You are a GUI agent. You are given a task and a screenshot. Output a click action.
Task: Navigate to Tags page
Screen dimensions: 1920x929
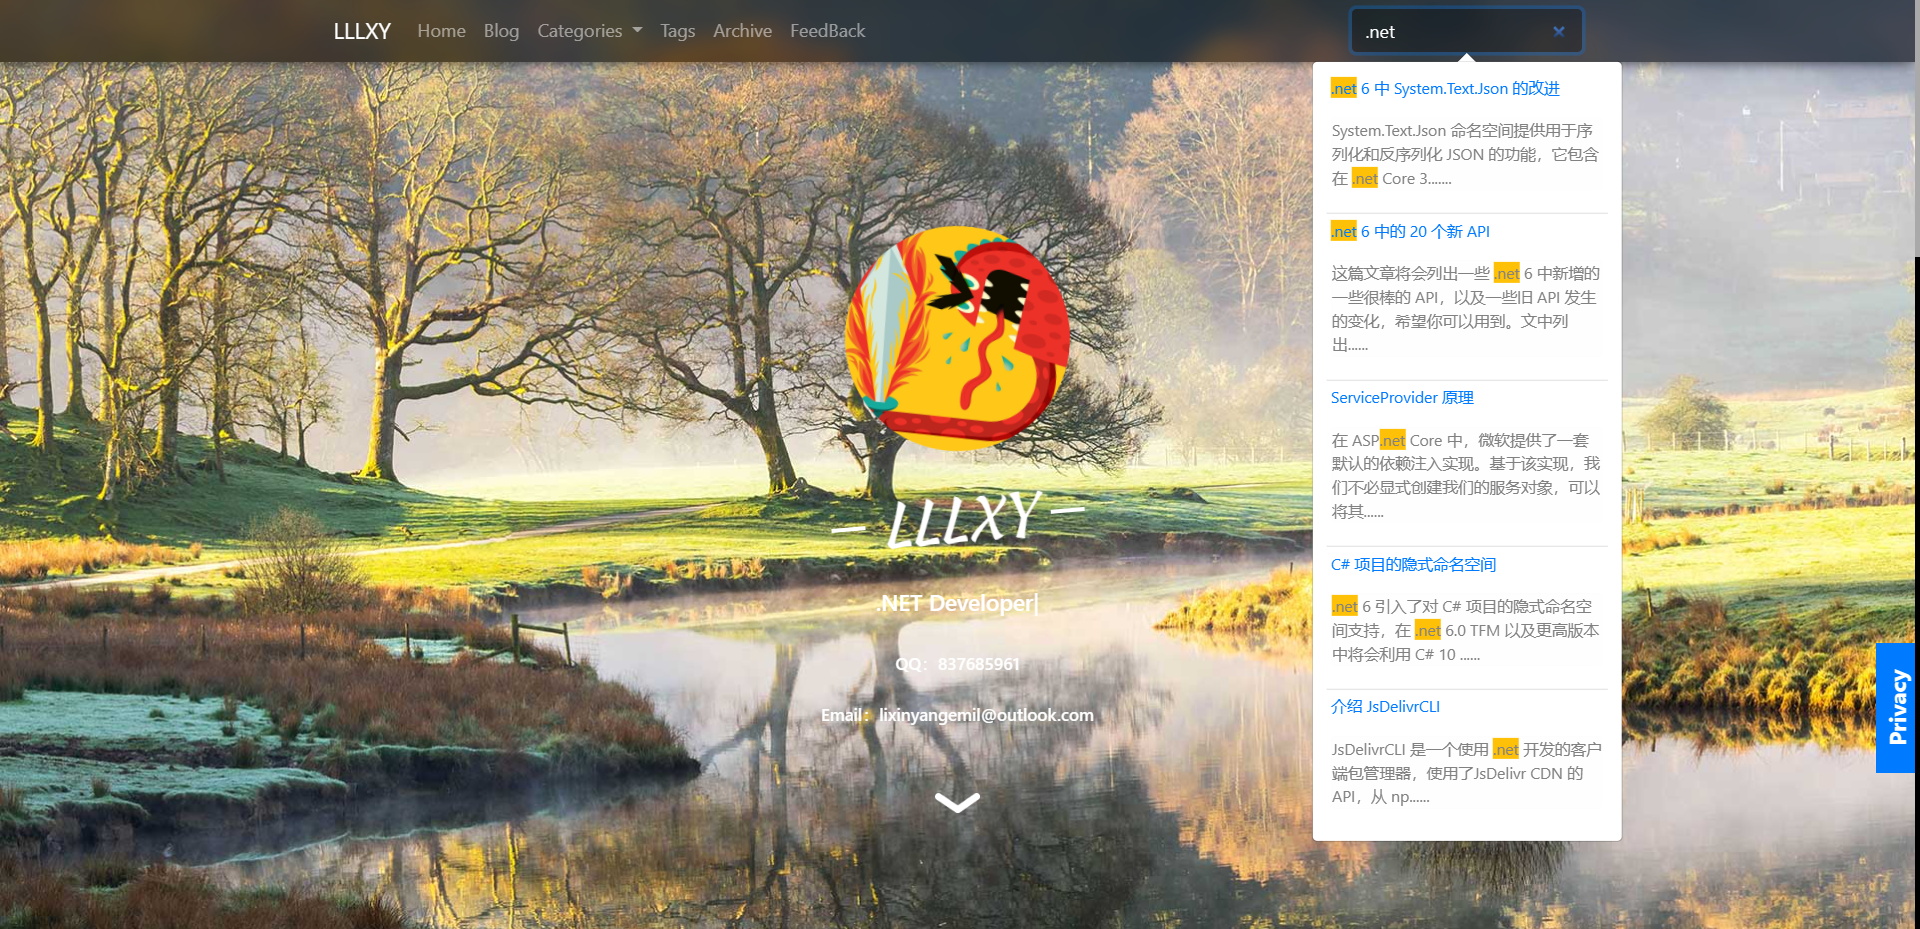pyautogui.click(x=677, y=31)
